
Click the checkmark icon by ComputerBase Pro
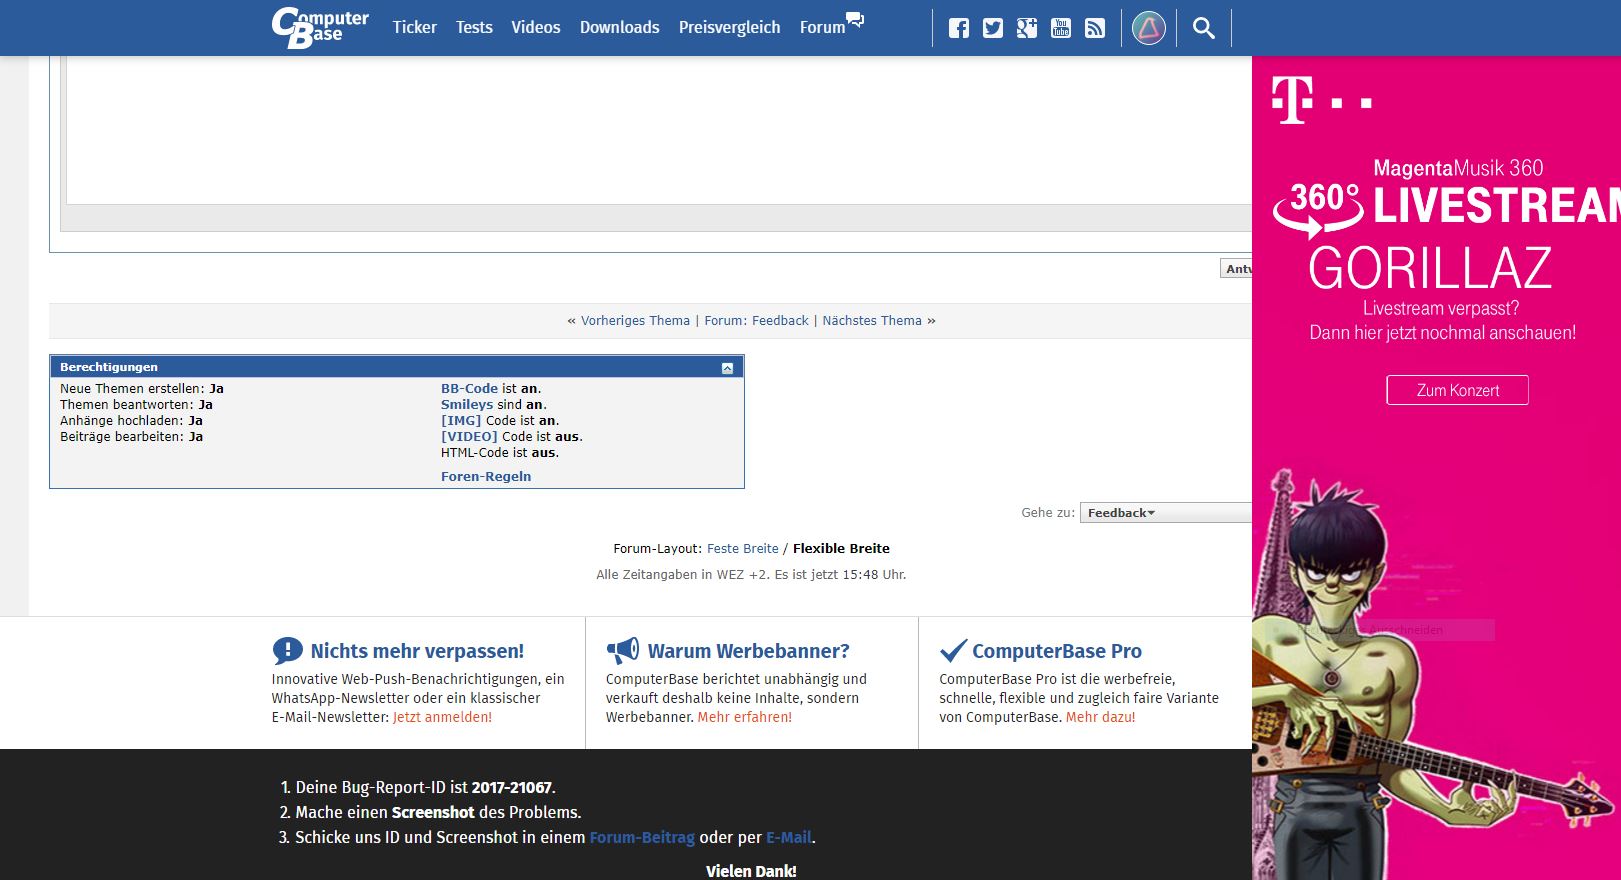[x=953, y=651]
